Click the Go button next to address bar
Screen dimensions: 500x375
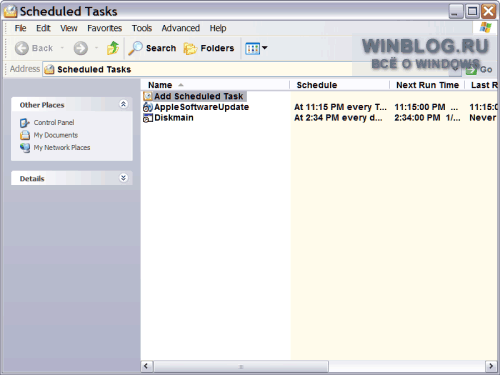[479, 70]
